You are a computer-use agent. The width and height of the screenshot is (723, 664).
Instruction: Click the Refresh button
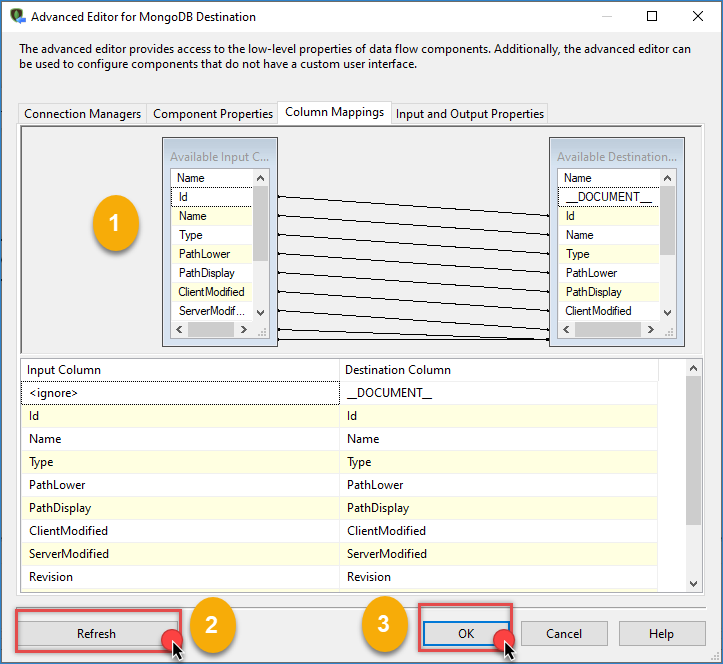[96, 634]
